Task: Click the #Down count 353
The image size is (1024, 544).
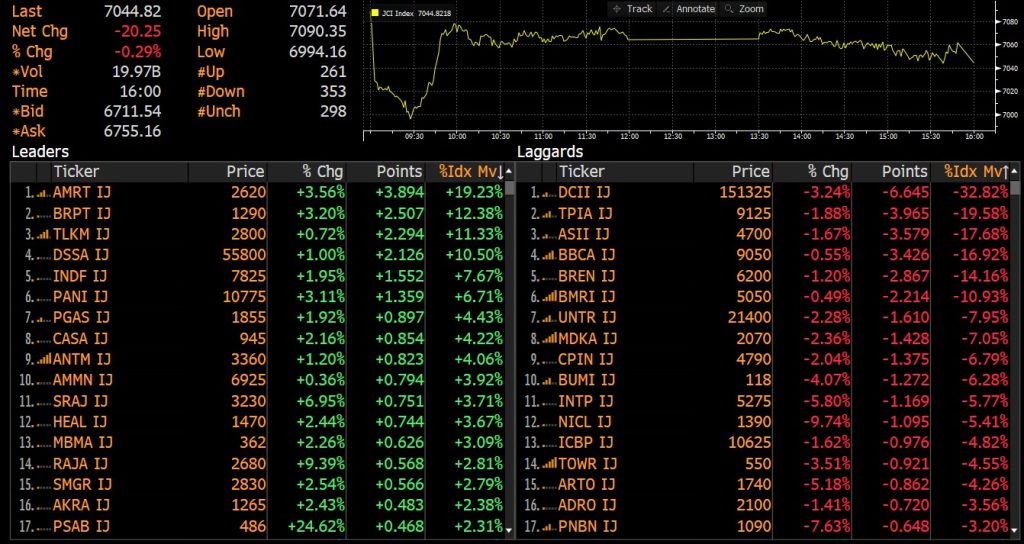Action: 333,91
